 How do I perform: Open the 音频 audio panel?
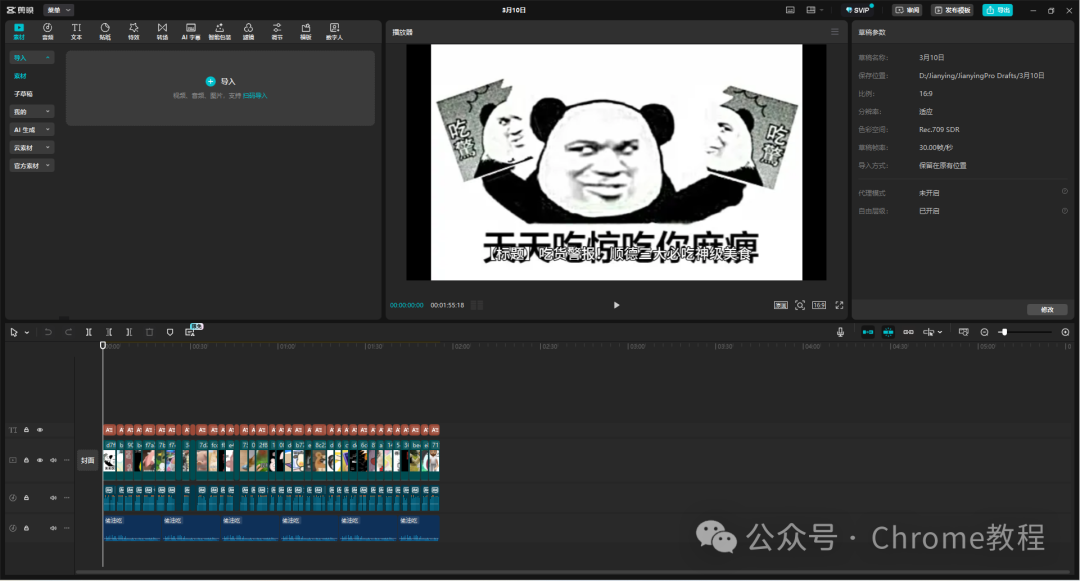click(x=48, y=31)
